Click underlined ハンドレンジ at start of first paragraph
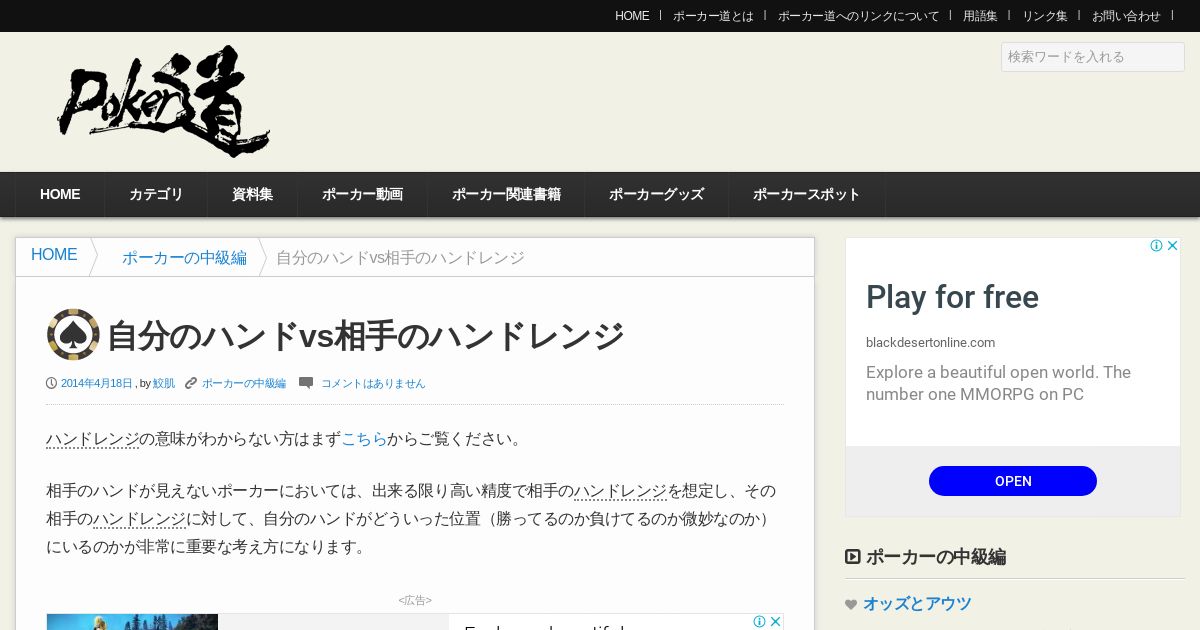 click(x=92, y=439)
